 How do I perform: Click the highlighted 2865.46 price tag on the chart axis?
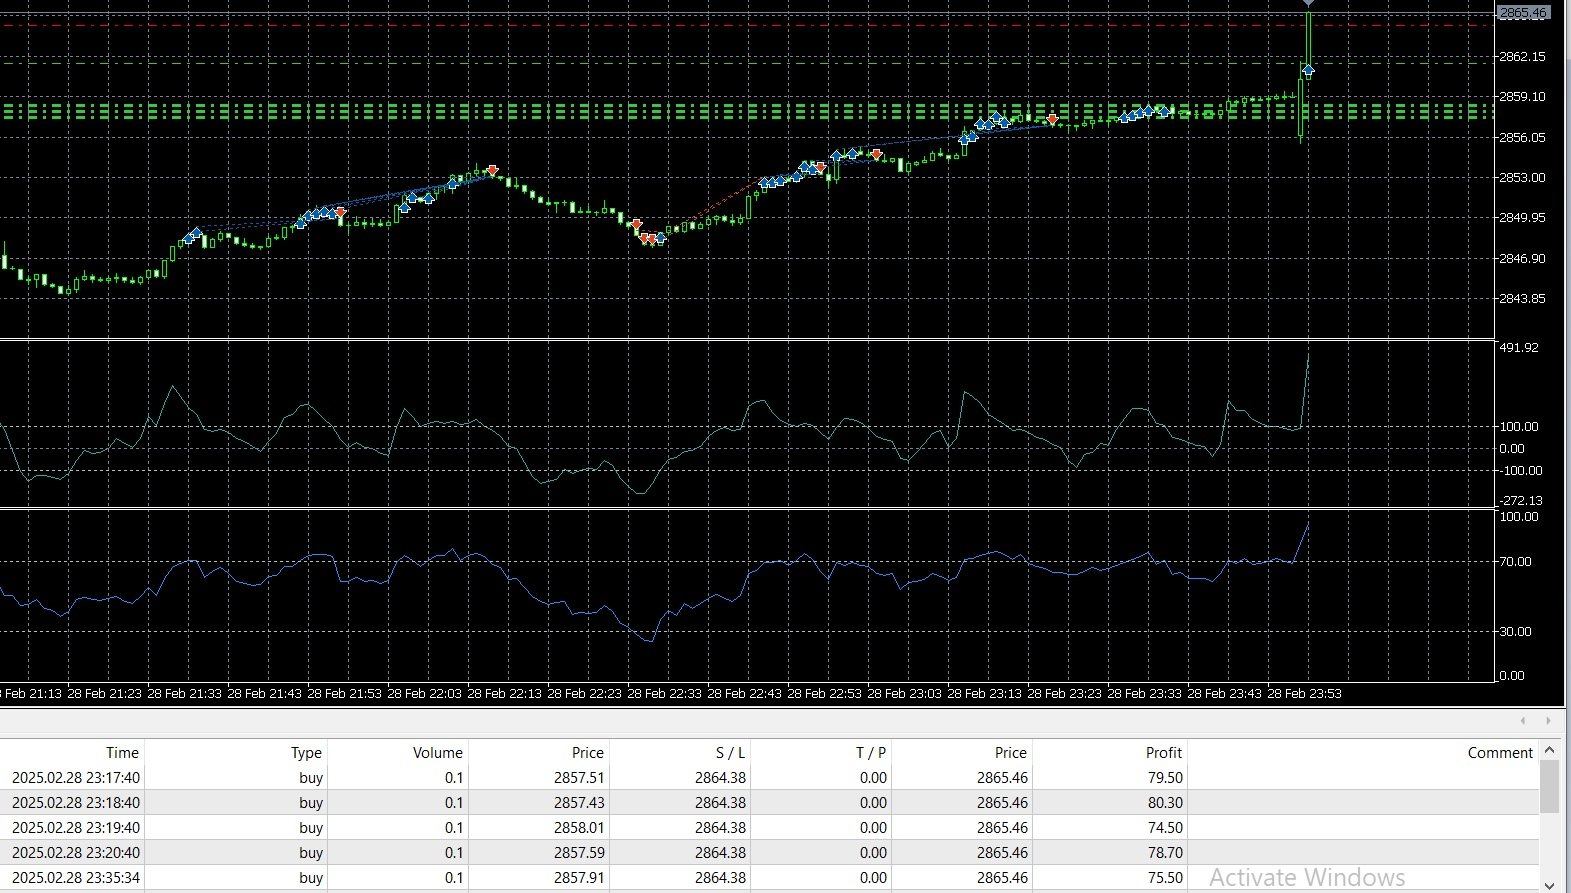coord(1523,13)
